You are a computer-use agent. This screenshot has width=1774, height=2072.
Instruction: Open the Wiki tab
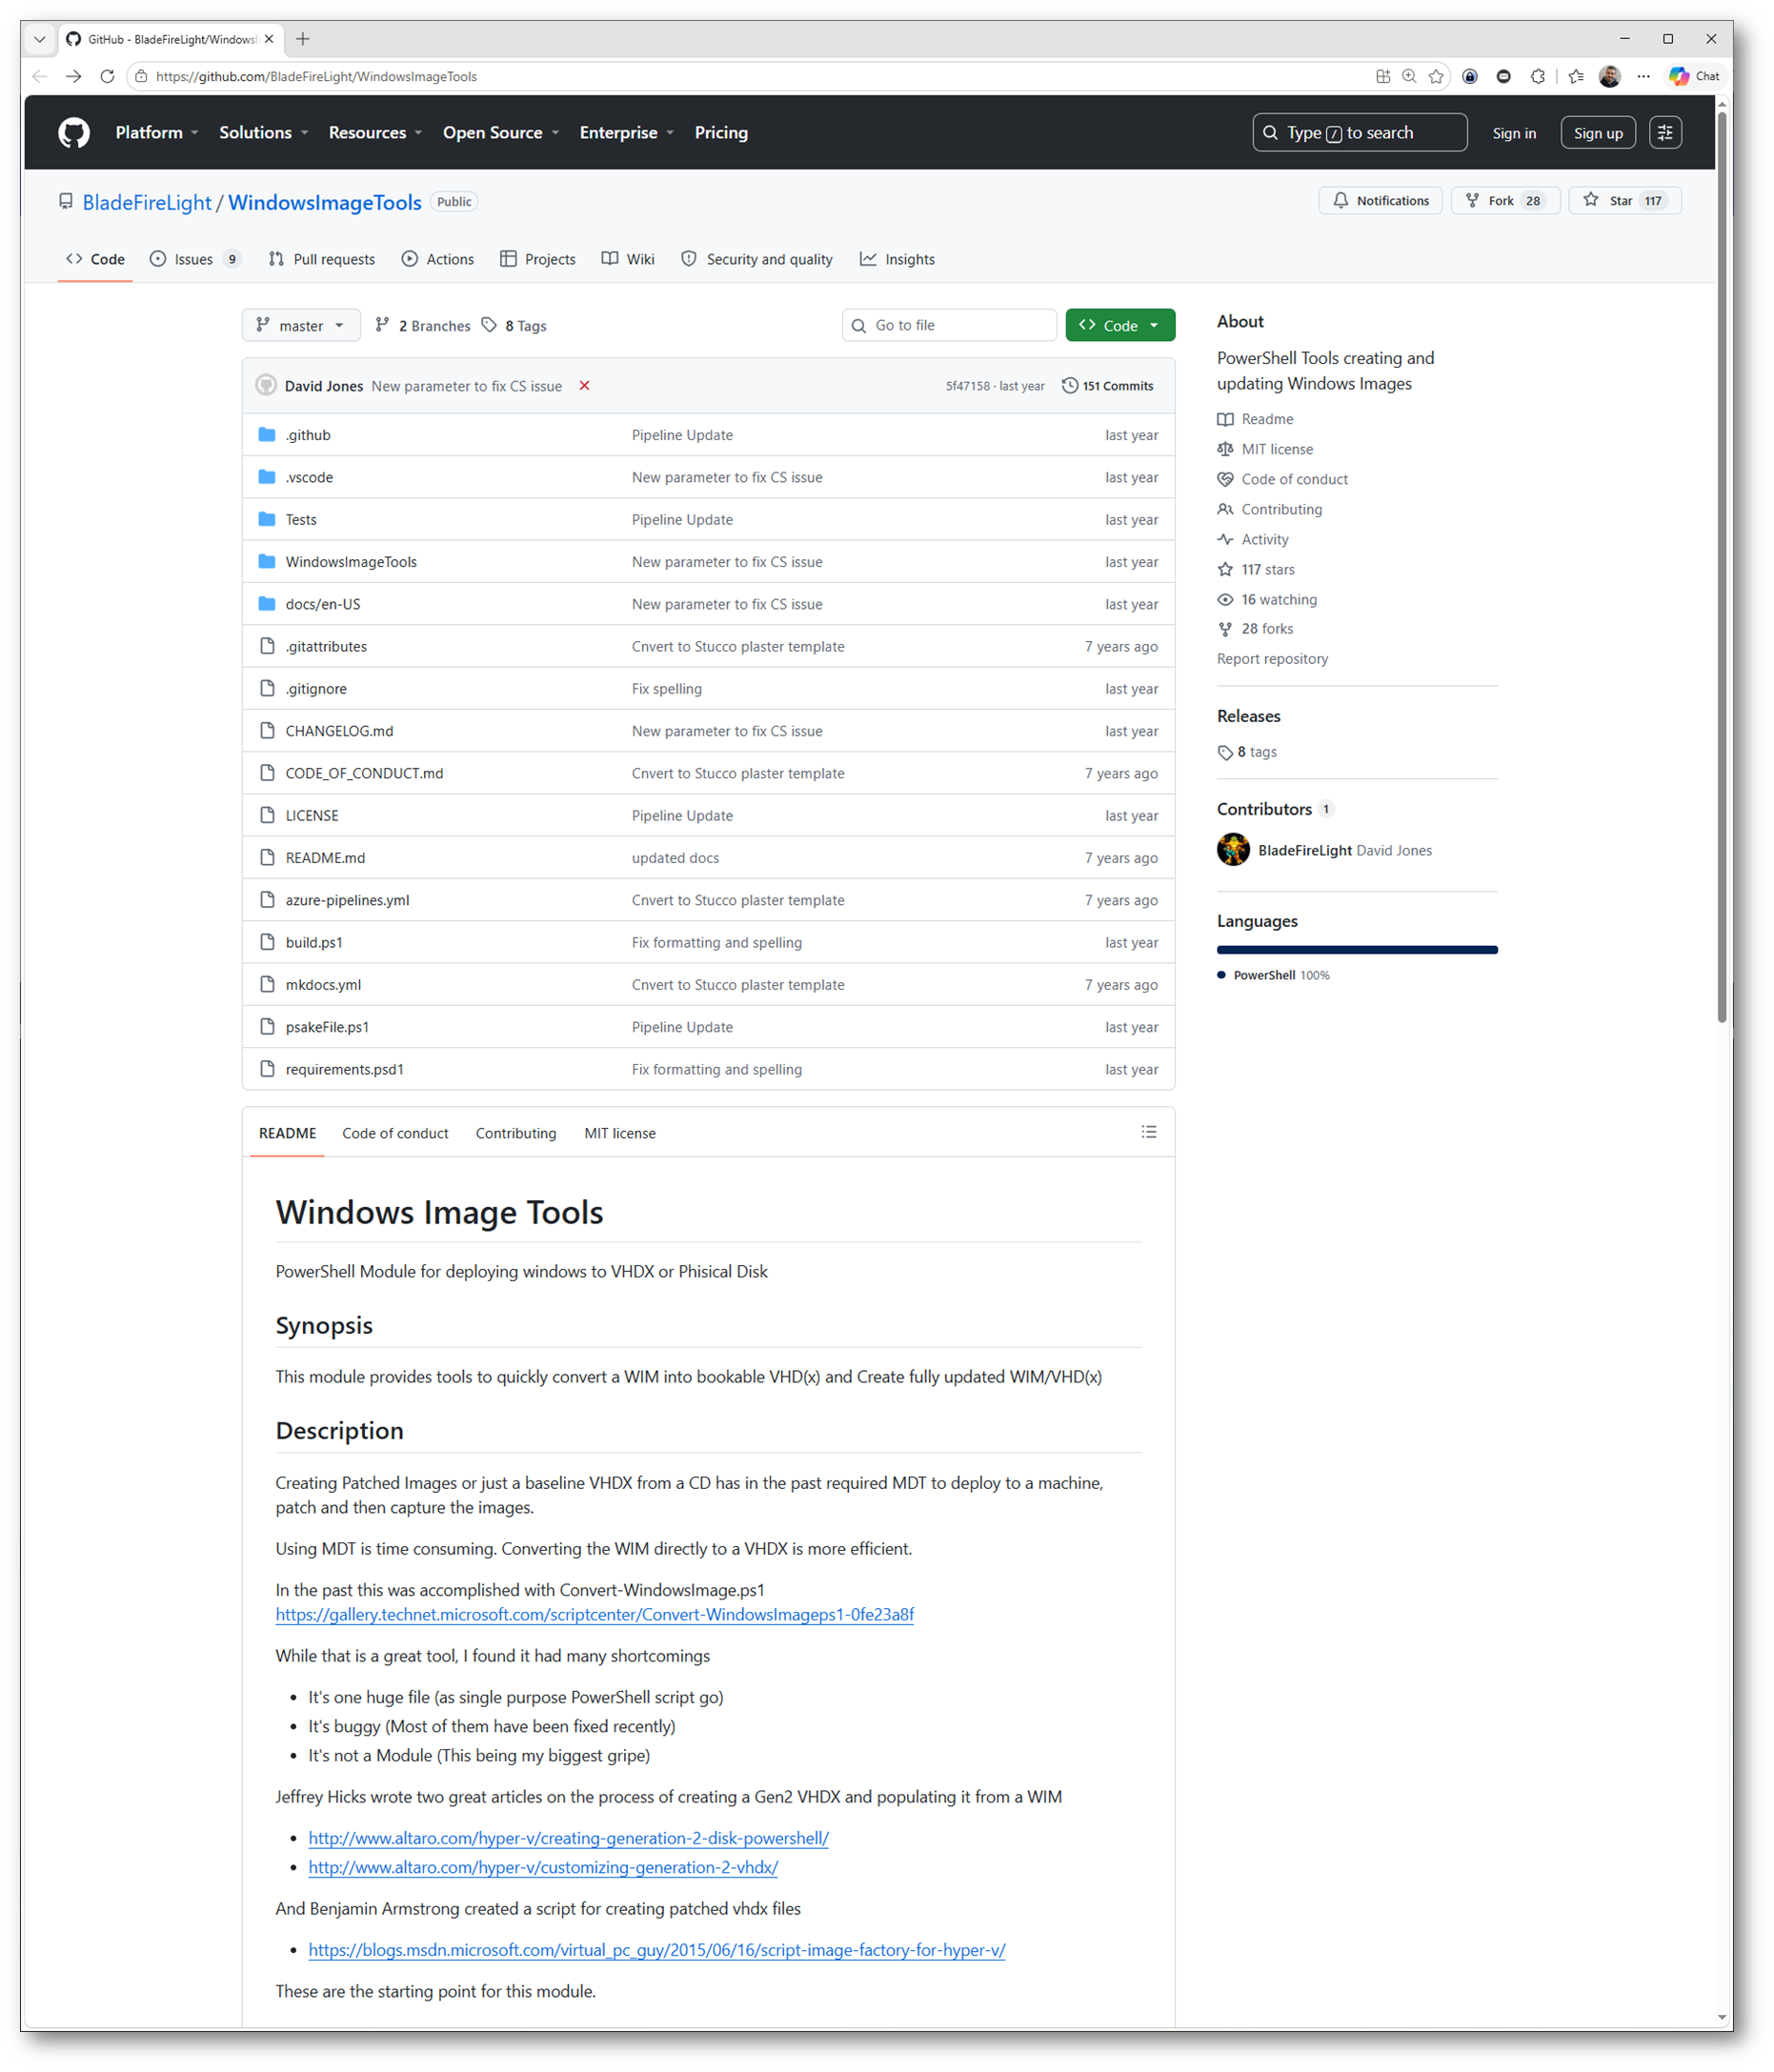pyautogui.click(x=628, y=259)
